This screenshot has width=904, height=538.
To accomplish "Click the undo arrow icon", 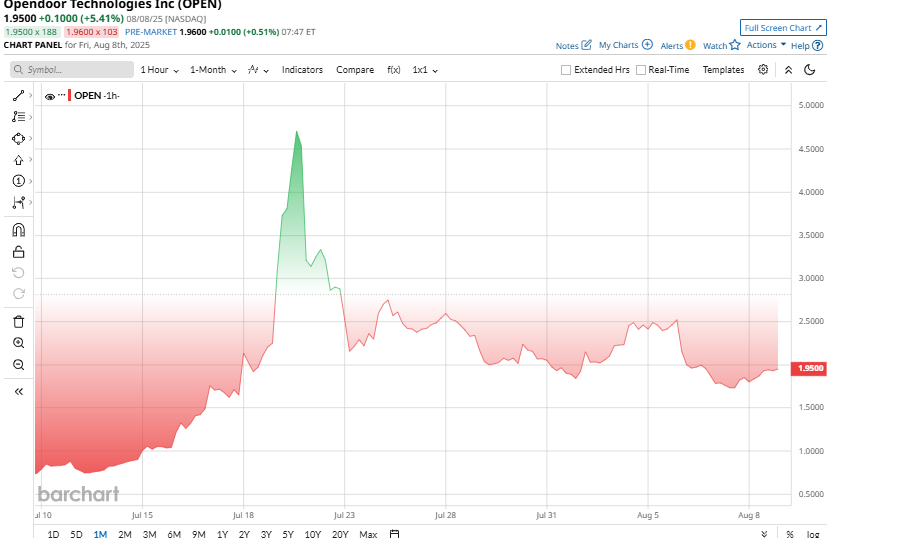I will (18, 272).
